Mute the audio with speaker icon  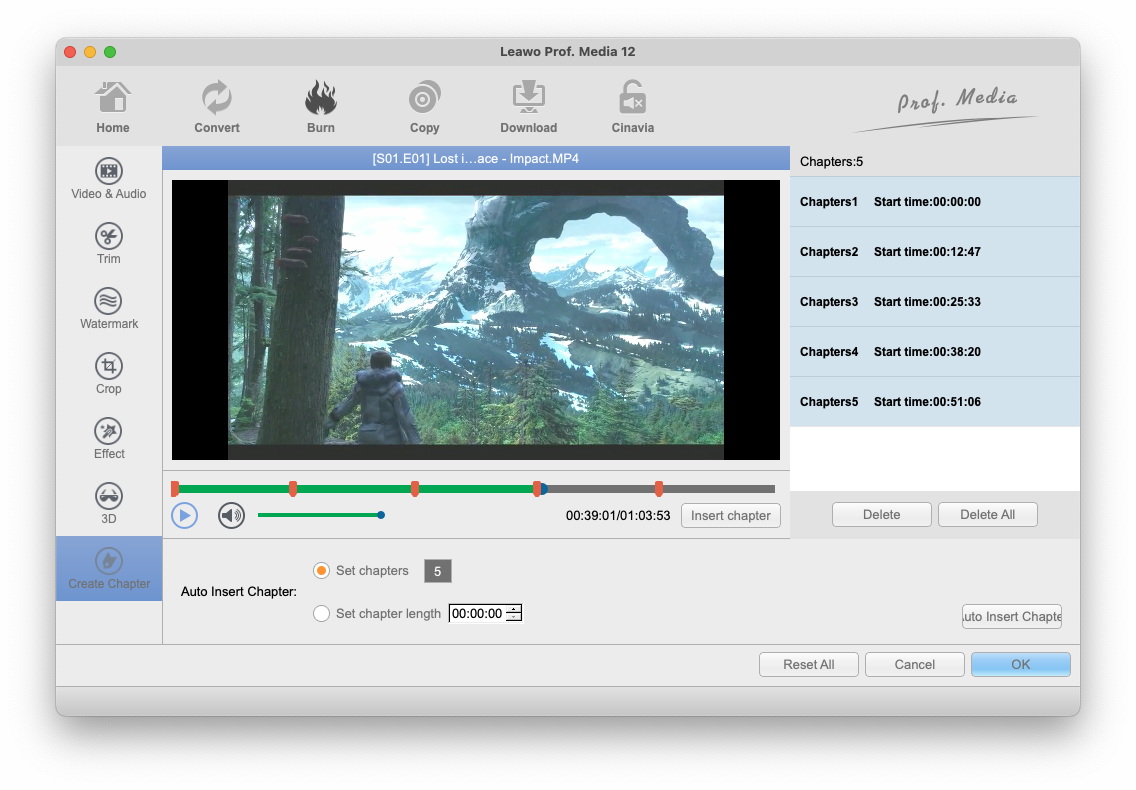tap(231, 516)
